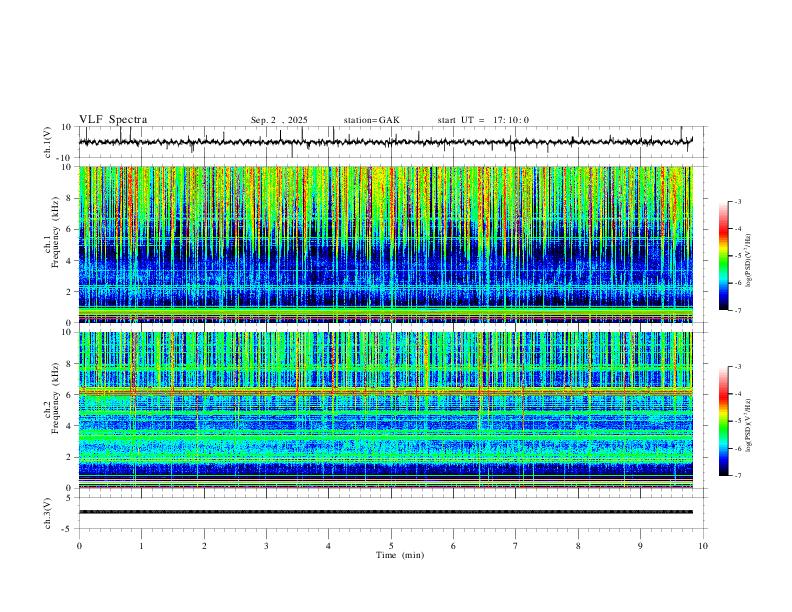Click the ch.1 color bar log(PSD) label
This screenshot has height=612, width=792.
pyautogui.click(x=749, y=260)
